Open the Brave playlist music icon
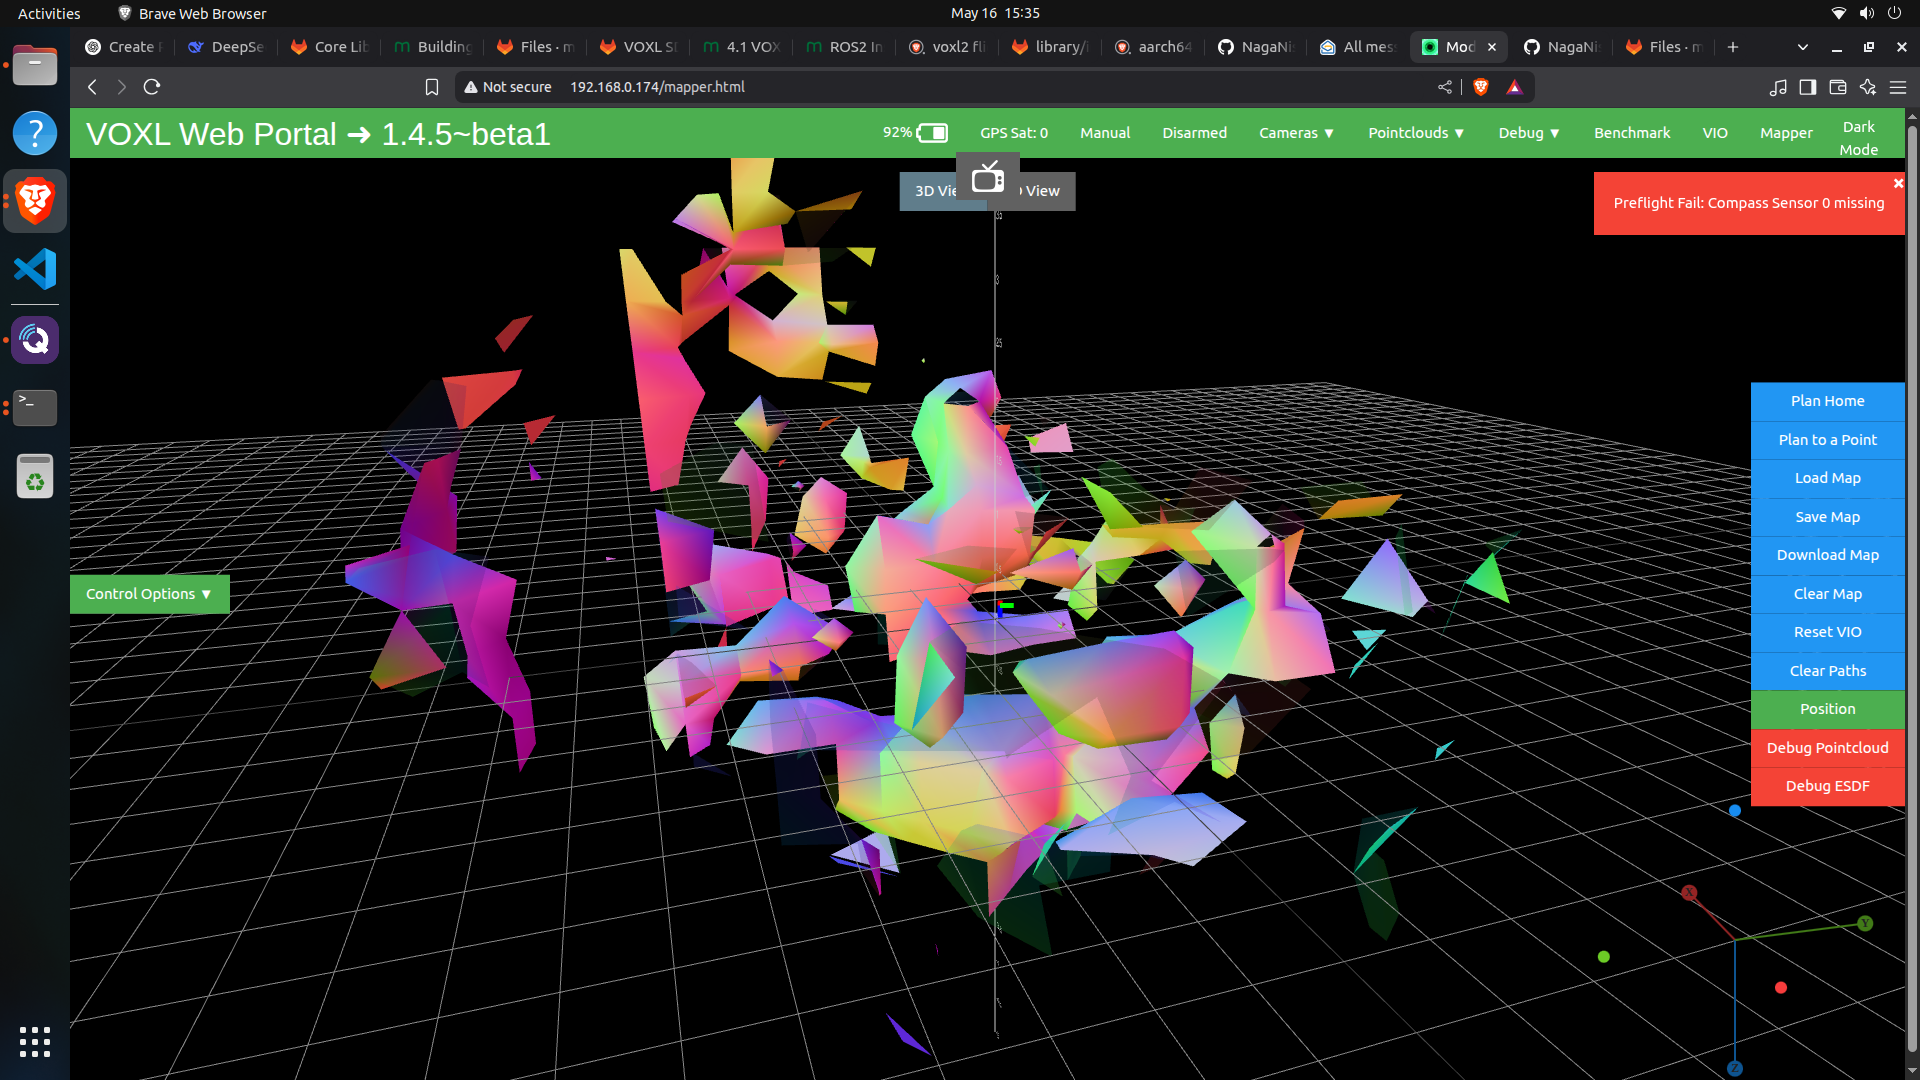This screenshot has height=1080, width=1920. [1778, 87]
